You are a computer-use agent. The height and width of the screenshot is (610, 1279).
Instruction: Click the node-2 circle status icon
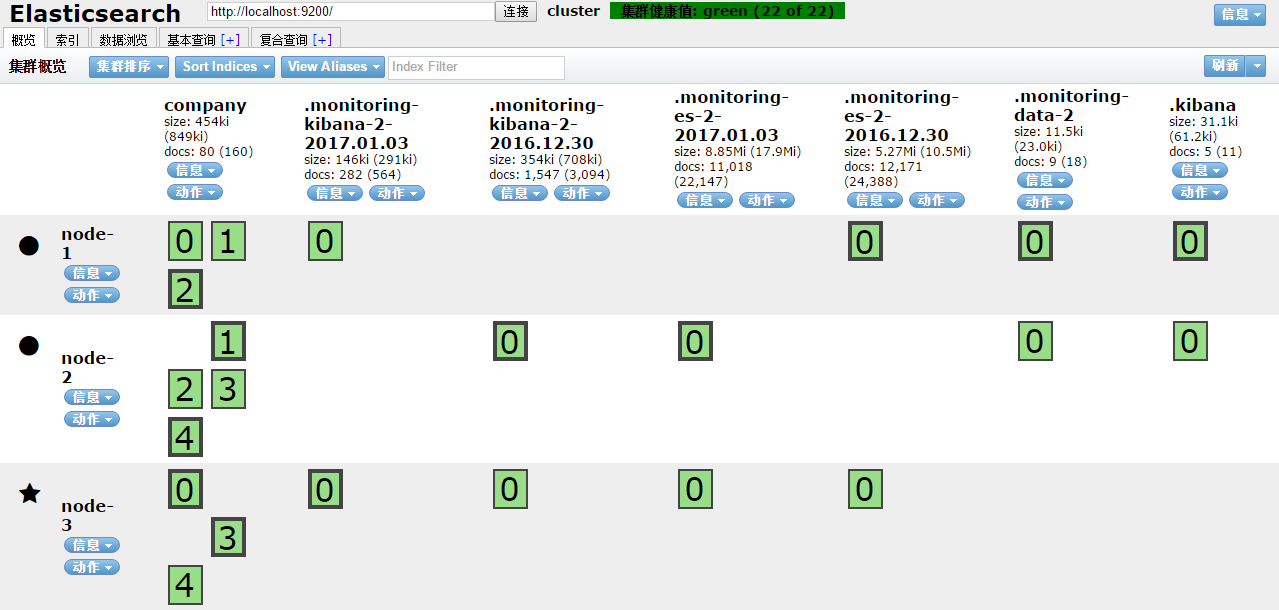(29, 345)
